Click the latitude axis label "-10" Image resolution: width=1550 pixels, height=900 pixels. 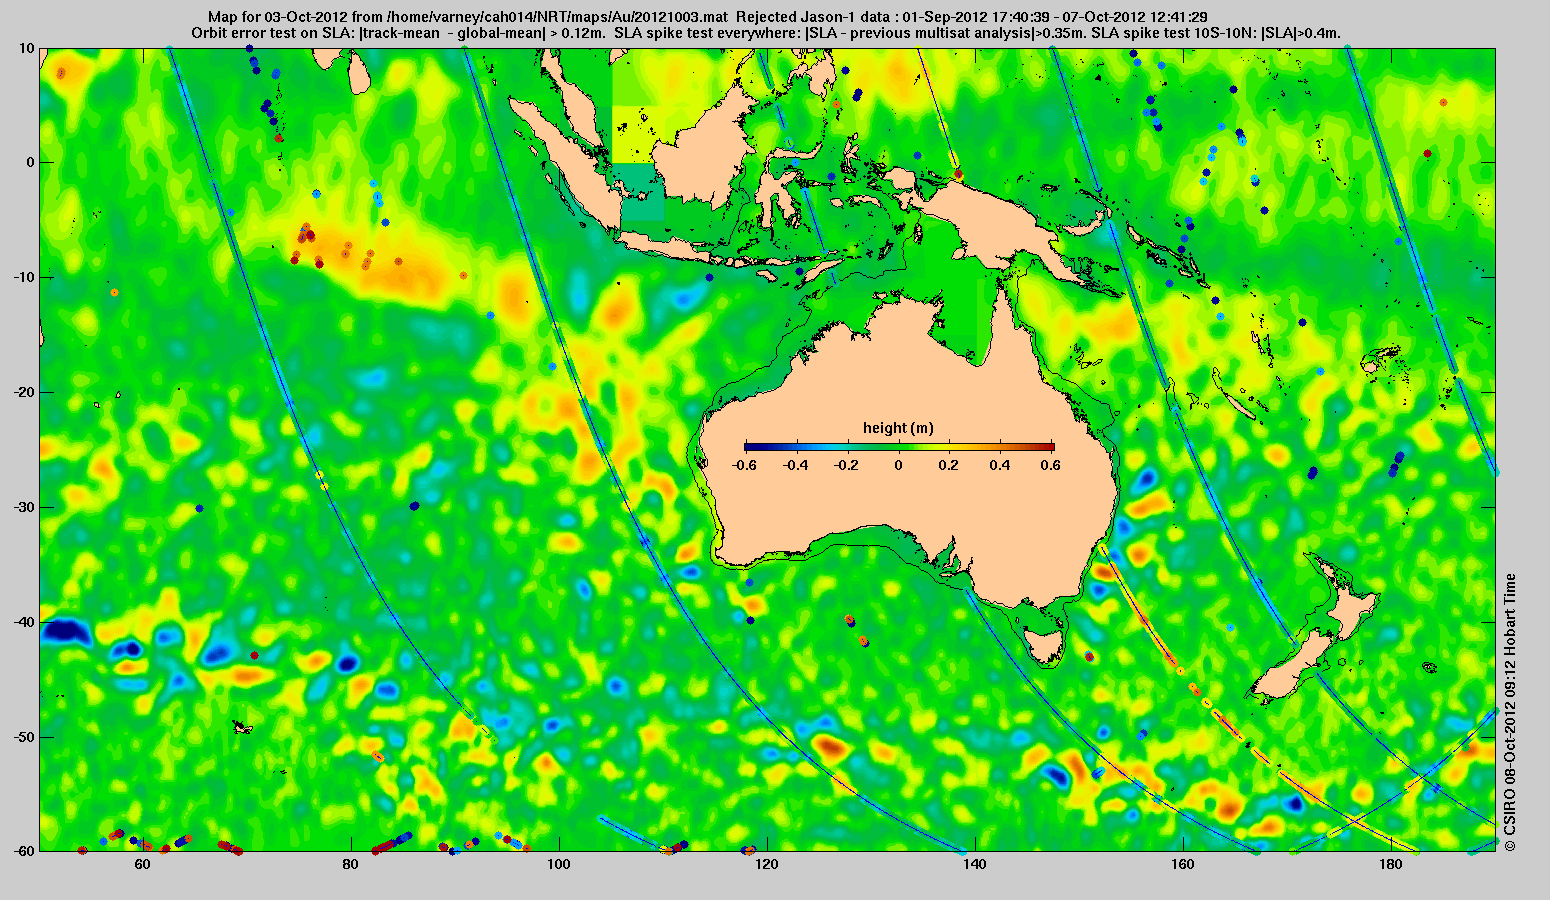pyautogui.click(x=24, y=277)
